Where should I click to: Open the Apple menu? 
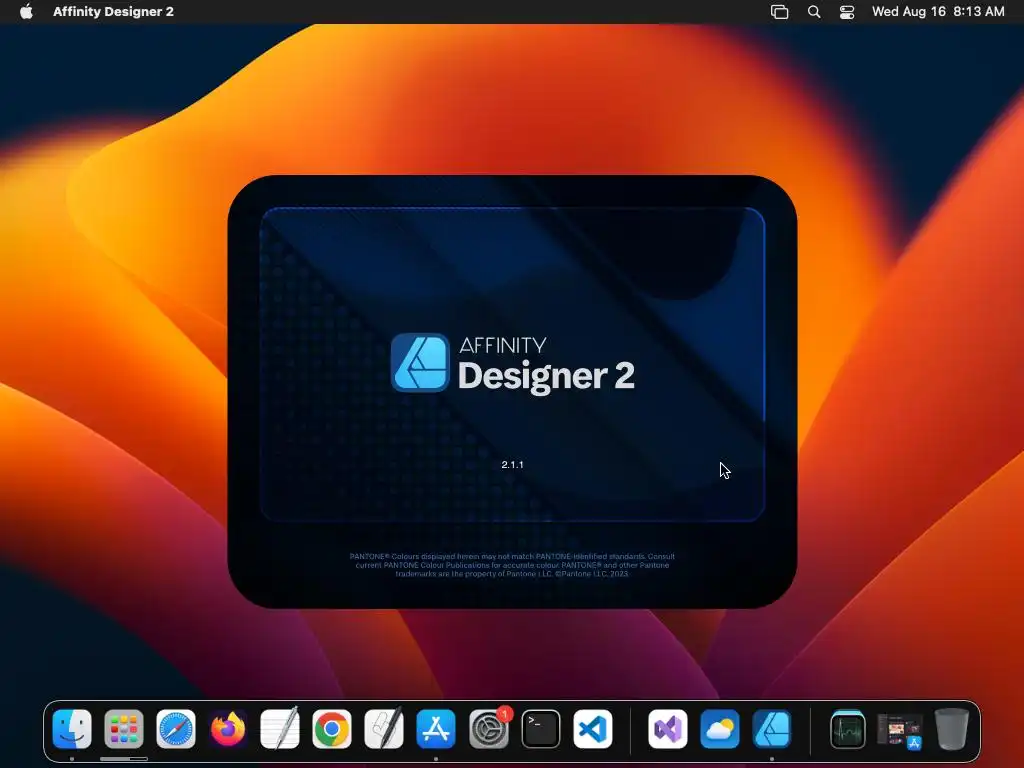tap(26, 11)
